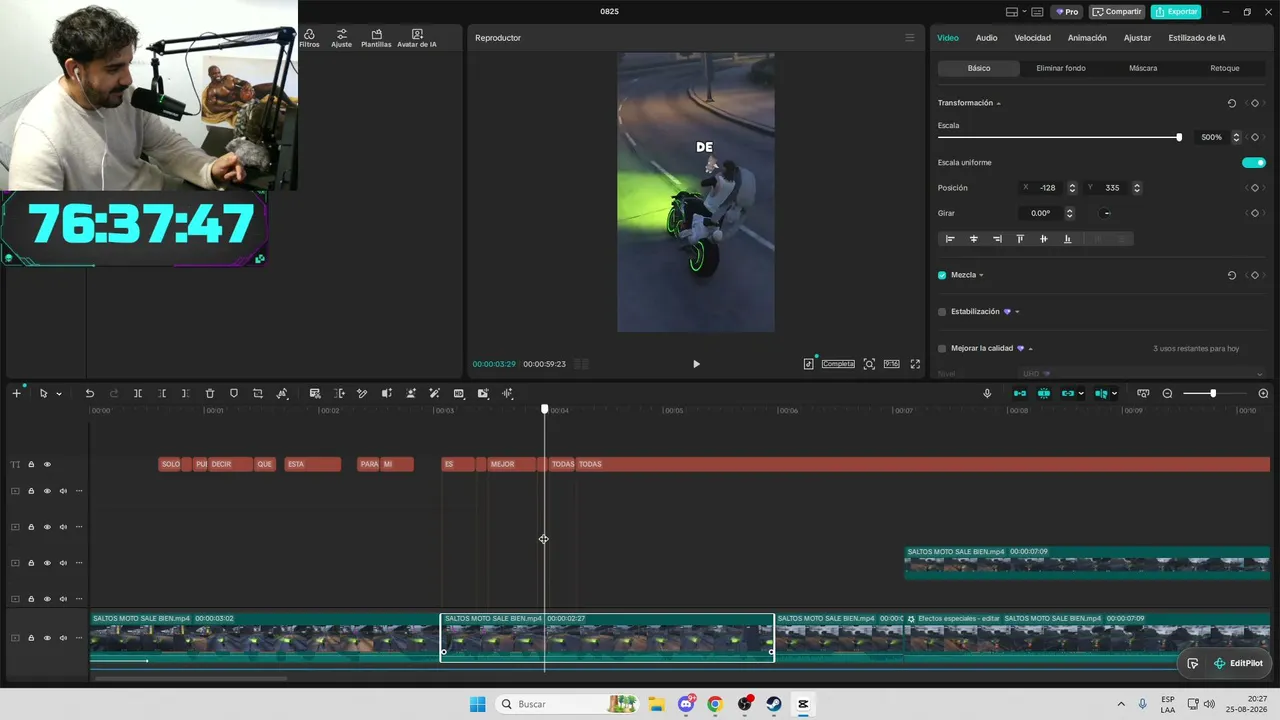Expand the Estabilización options arrow
This screenshot has height=720, width=1280.
pos(1017,312)
